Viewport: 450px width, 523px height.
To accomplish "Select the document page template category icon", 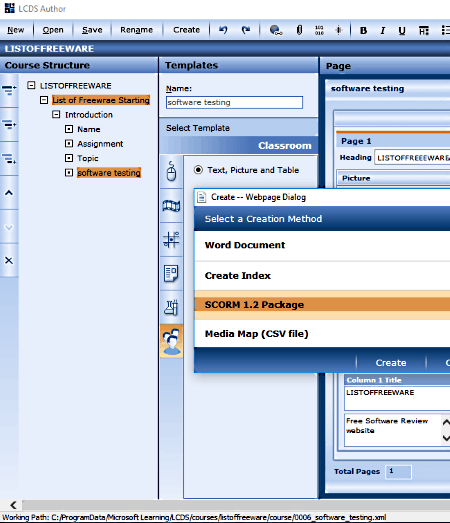I will [171, 274].
